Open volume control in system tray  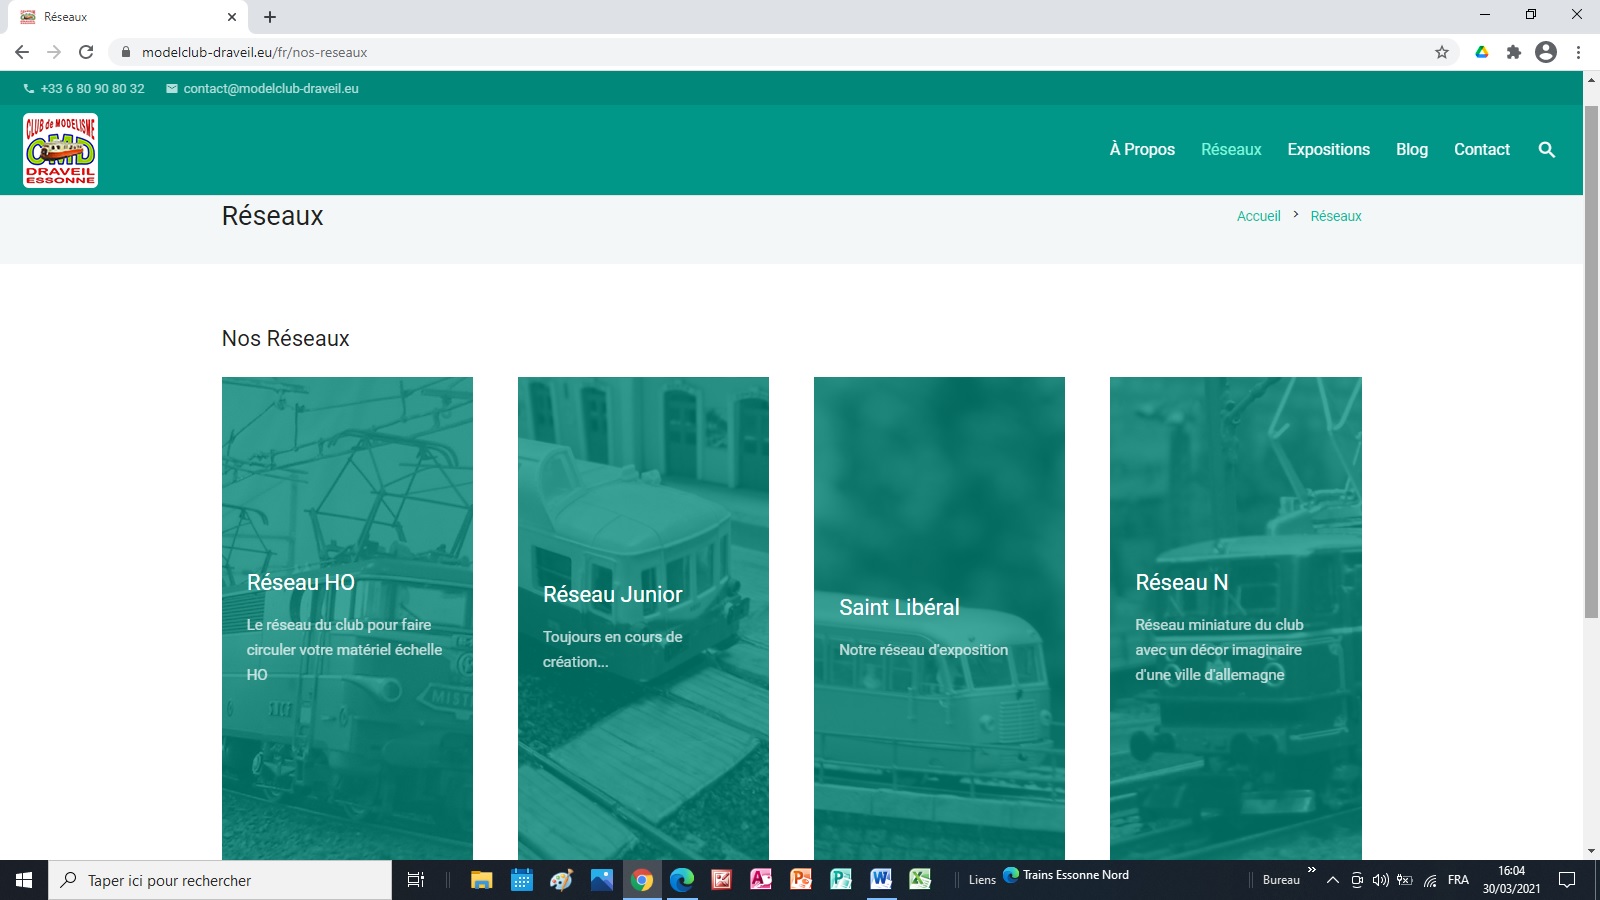(x=1381, y=880)
